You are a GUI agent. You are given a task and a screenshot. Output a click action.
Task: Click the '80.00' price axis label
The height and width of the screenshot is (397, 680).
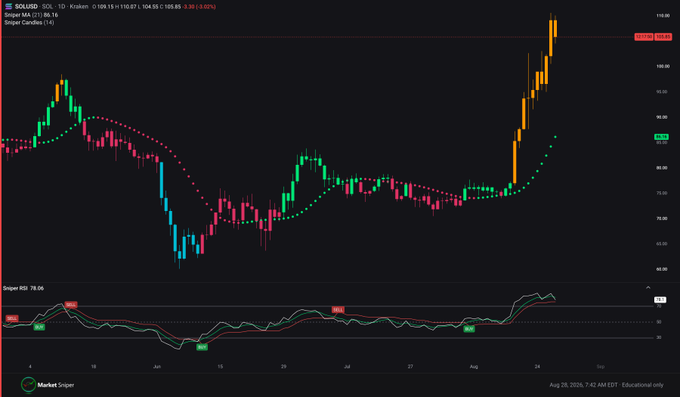pyautogui.click(x=662, y=168)
